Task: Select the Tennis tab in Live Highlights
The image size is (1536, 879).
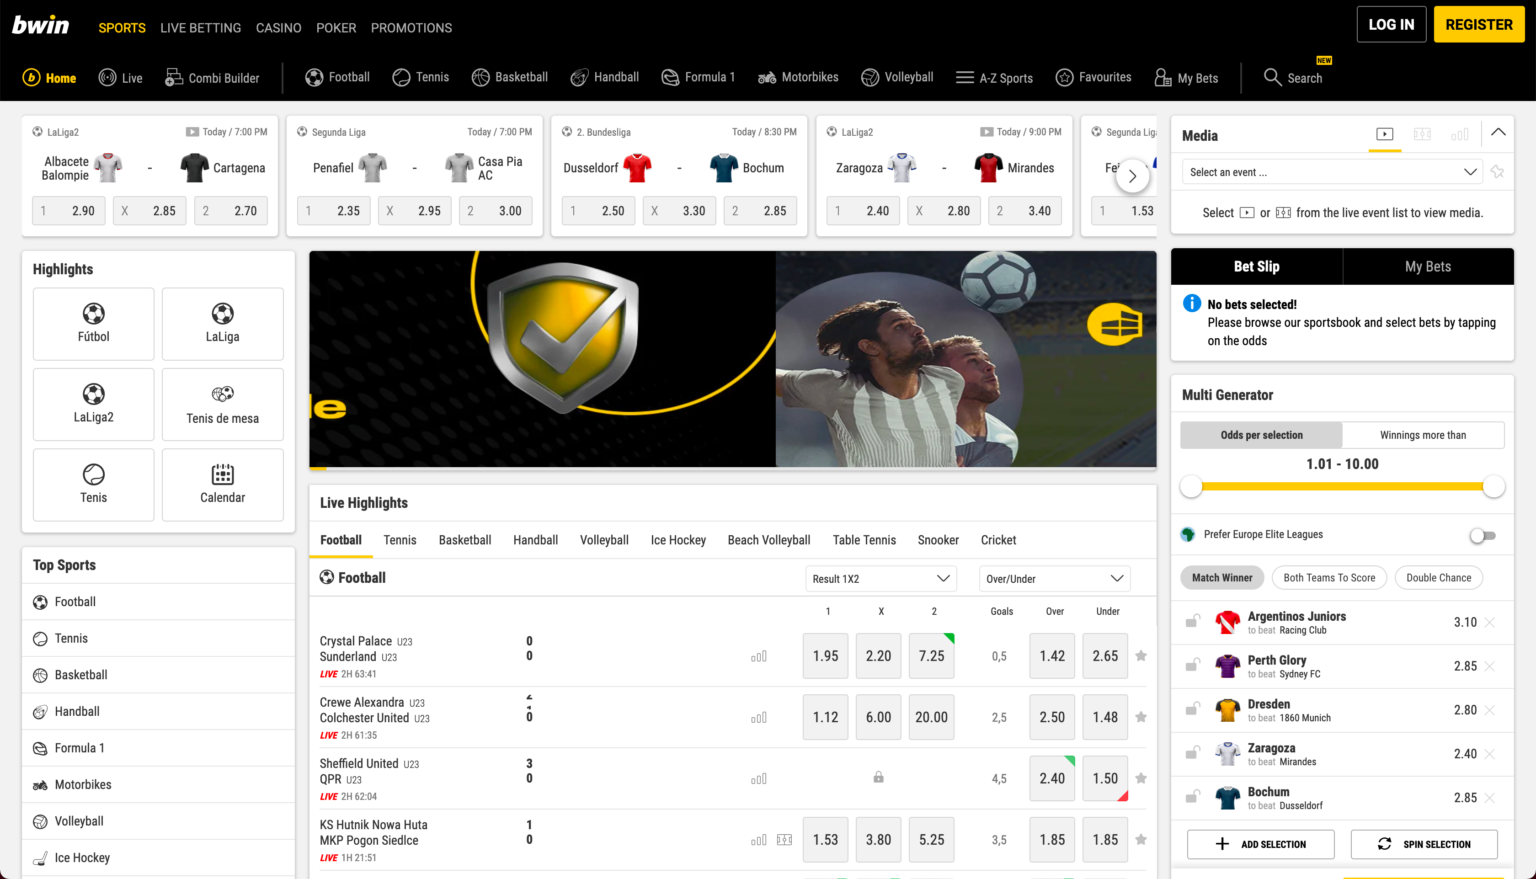Action: pos(400,540)
